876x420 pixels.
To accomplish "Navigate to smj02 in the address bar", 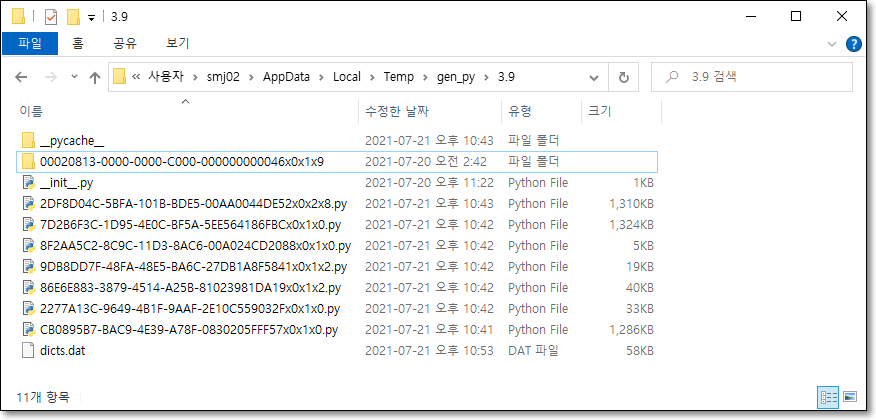I will (221, 77).
